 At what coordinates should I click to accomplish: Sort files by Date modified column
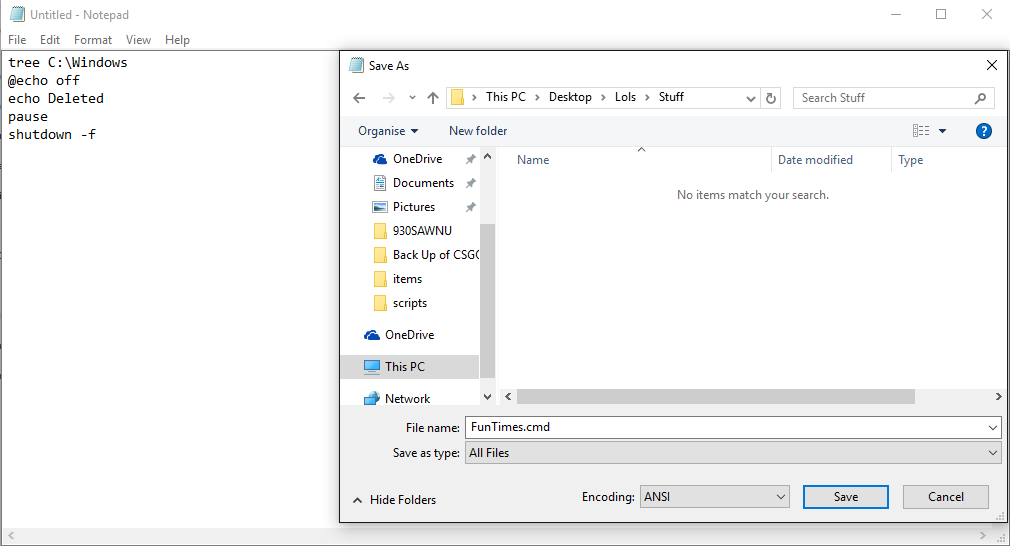tap(815, 160)
